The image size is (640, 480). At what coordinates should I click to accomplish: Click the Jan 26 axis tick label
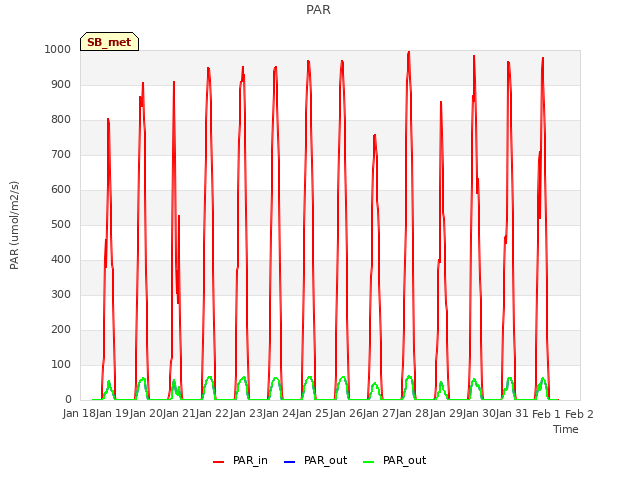345,414
